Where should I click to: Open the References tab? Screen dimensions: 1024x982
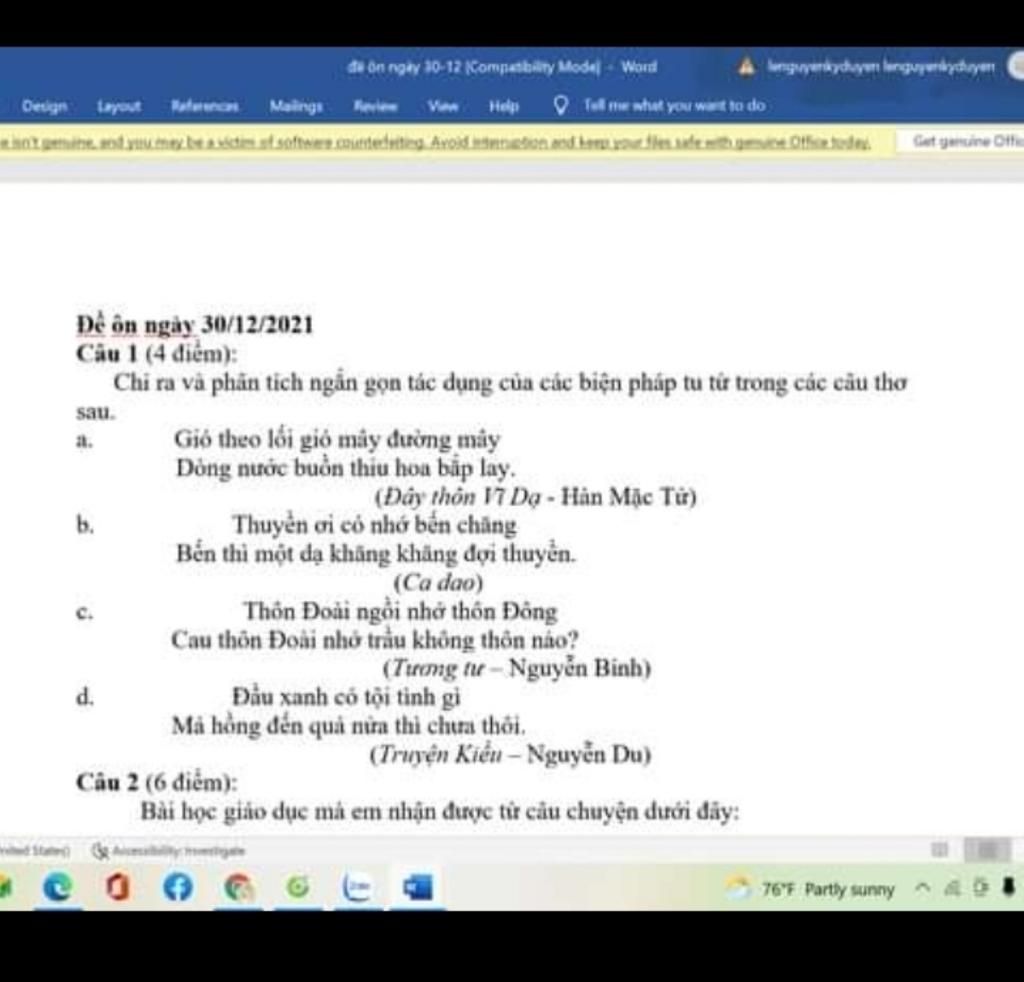(x=205, y=106)
